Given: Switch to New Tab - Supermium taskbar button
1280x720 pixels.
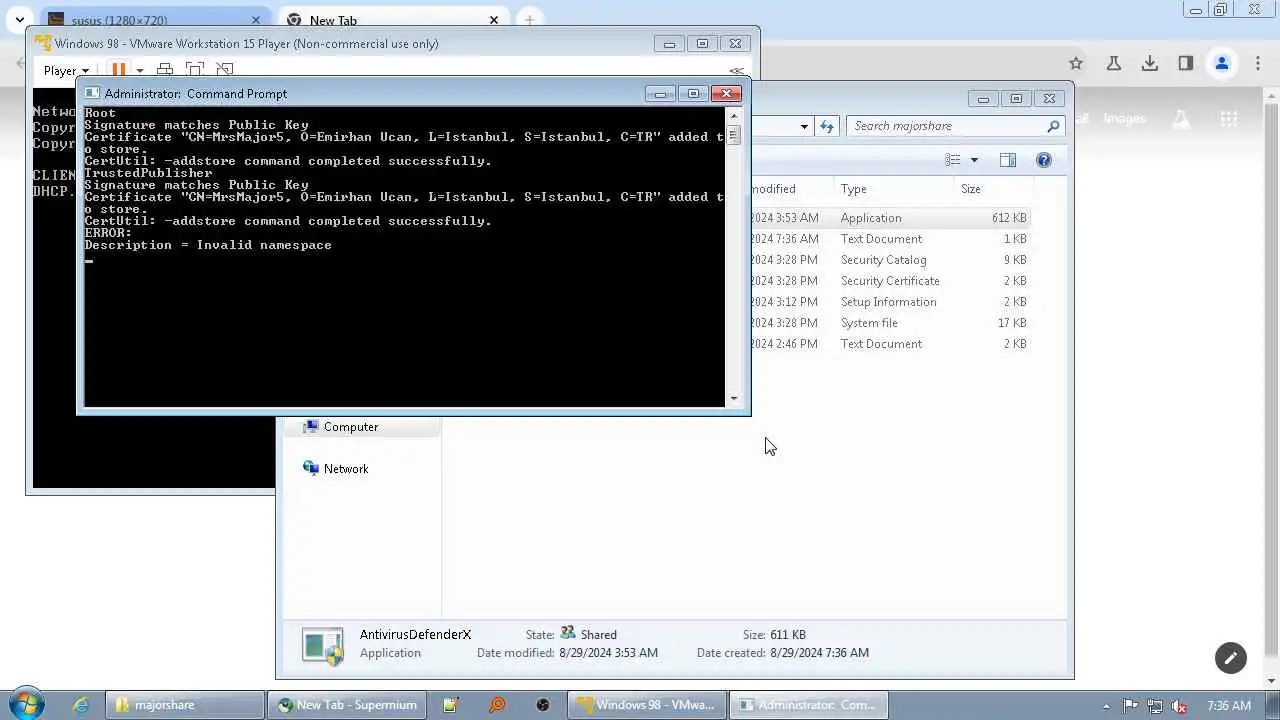Looking at the screenshot, I should 346,705.
